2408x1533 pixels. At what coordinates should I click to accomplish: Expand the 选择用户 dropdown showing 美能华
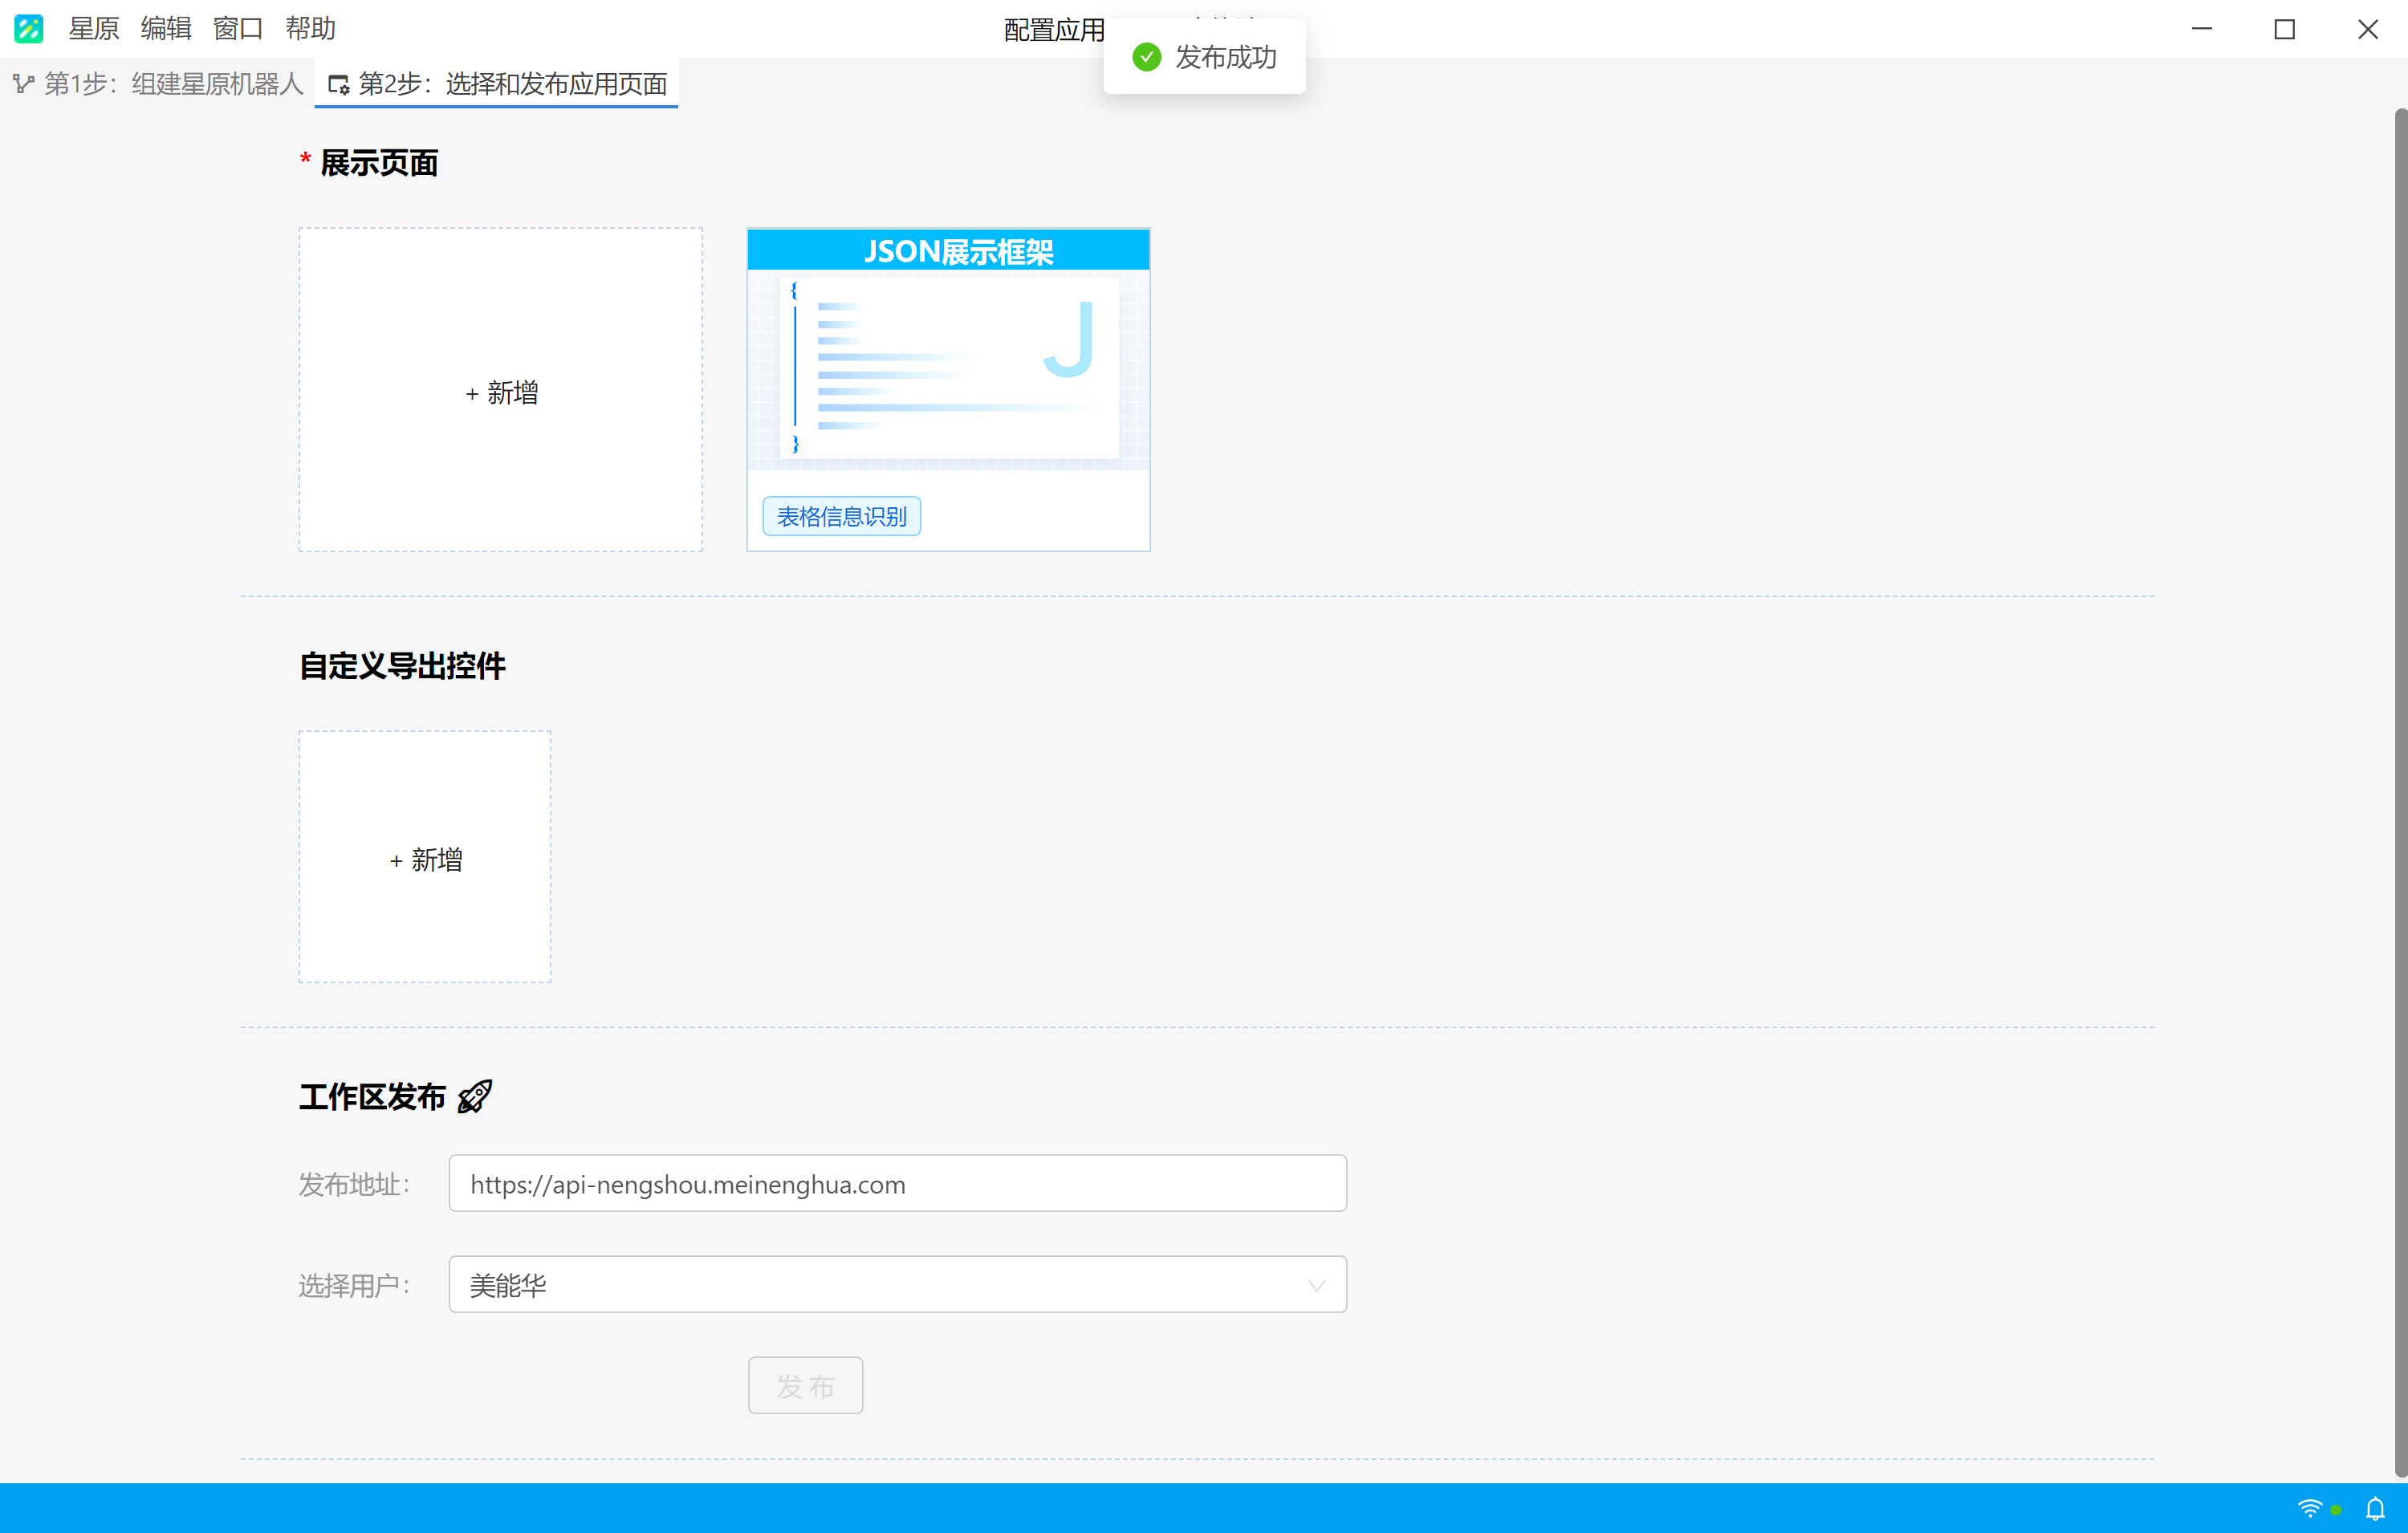pos(897,1285)
